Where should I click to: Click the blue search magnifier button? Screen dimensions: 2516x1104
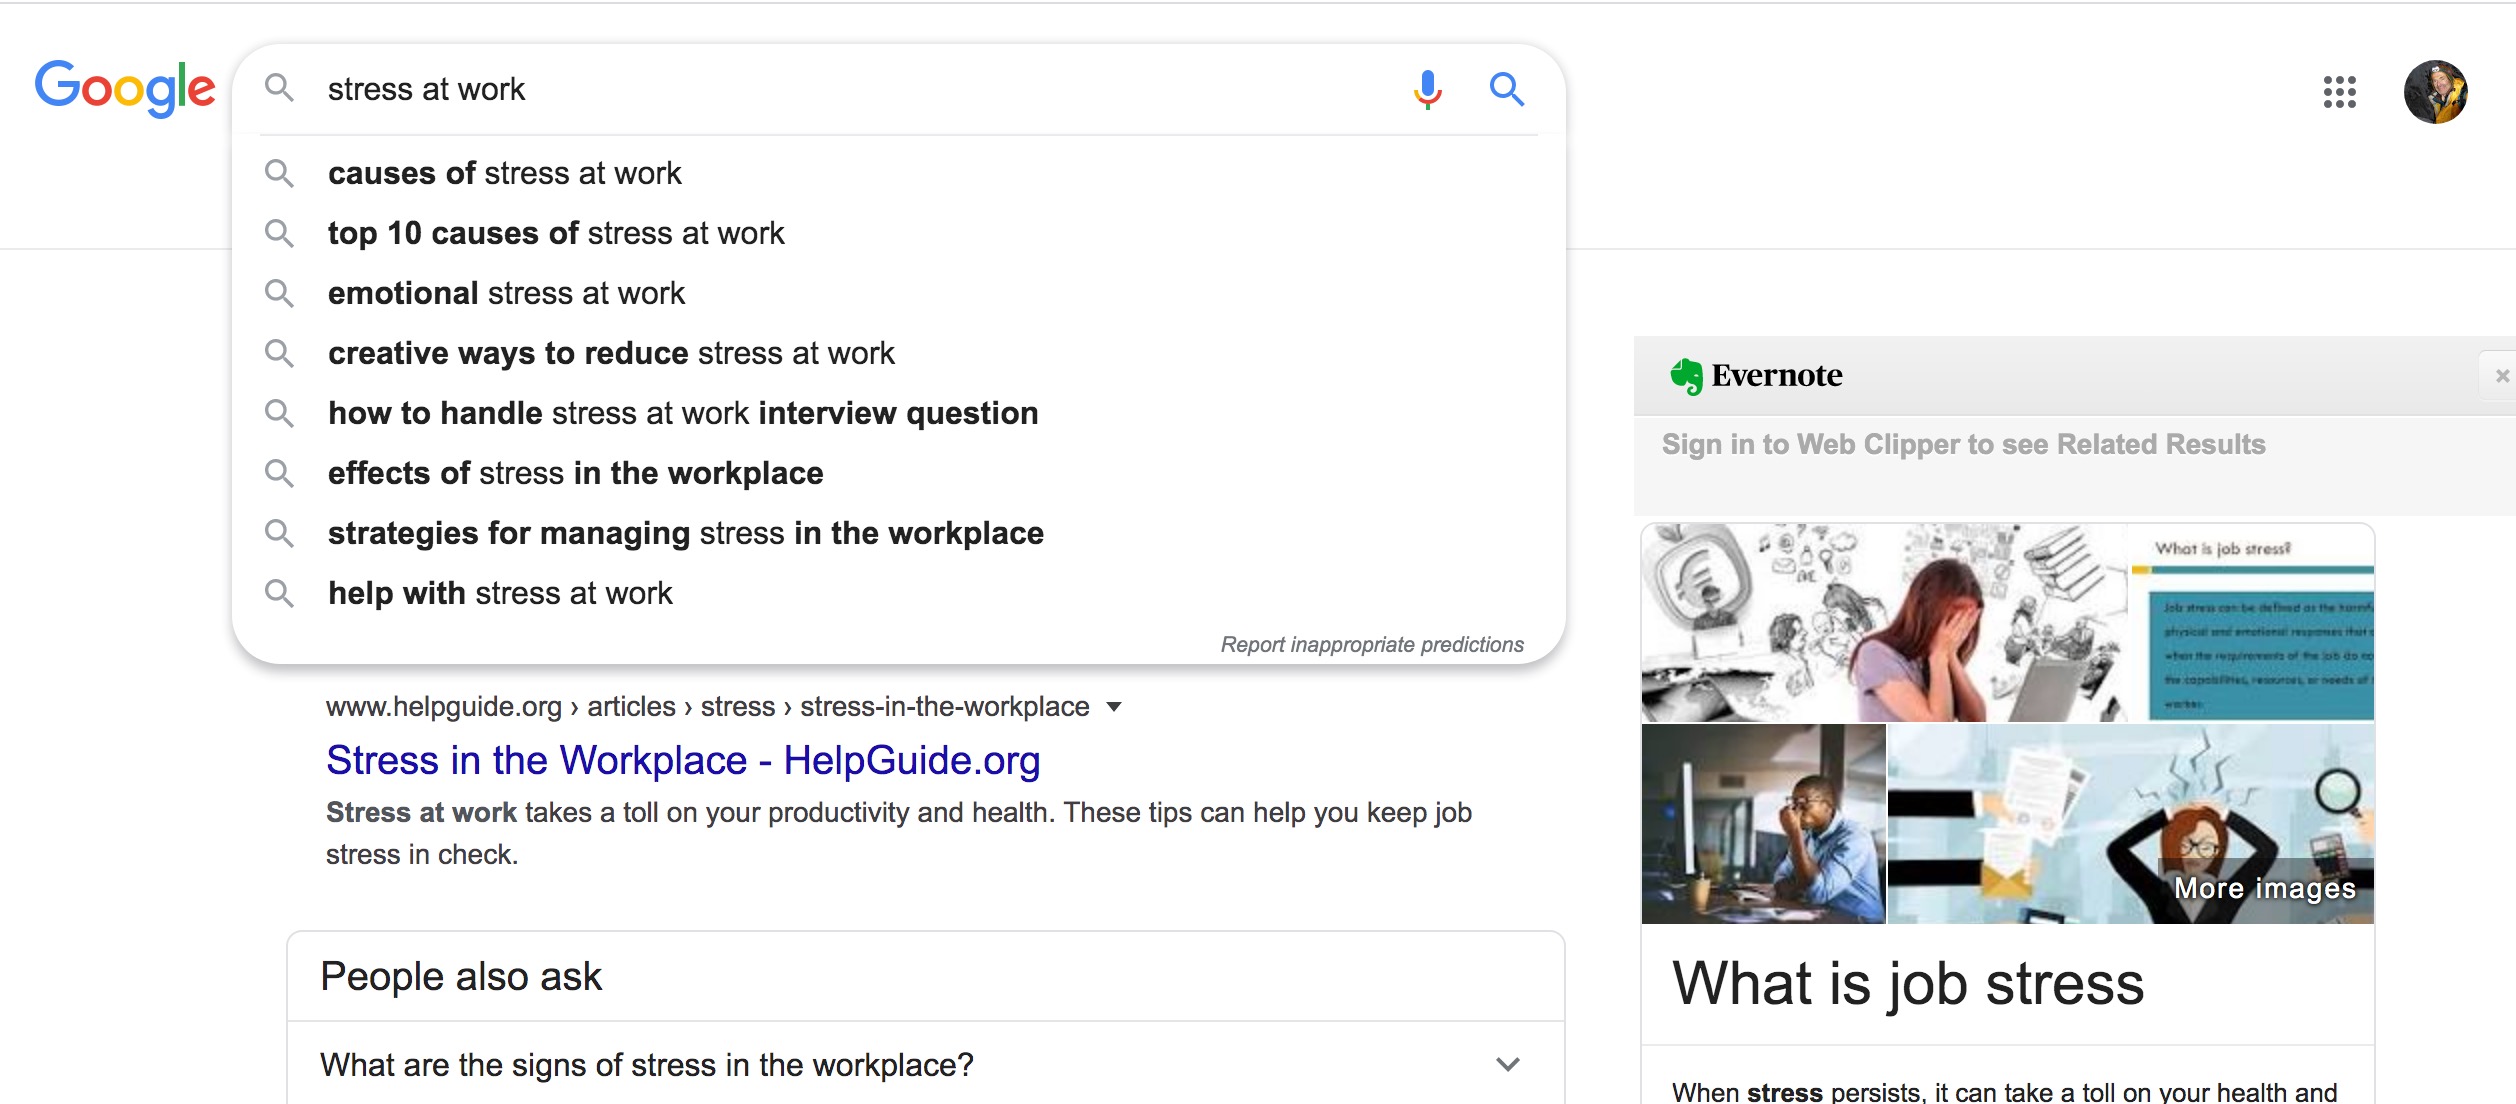[1506, 90]
